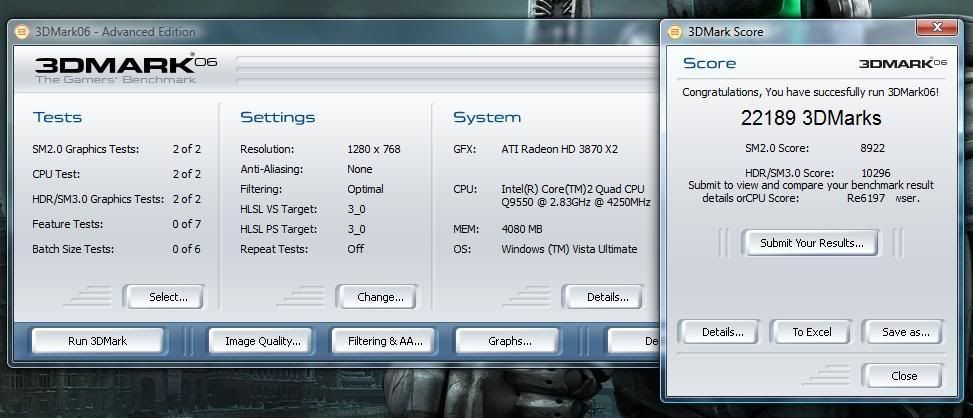This screenshot has height=418, width=973.
Task: Click GFX value ATI Radeon HD 3870 X2
Action: click(559, 149)
